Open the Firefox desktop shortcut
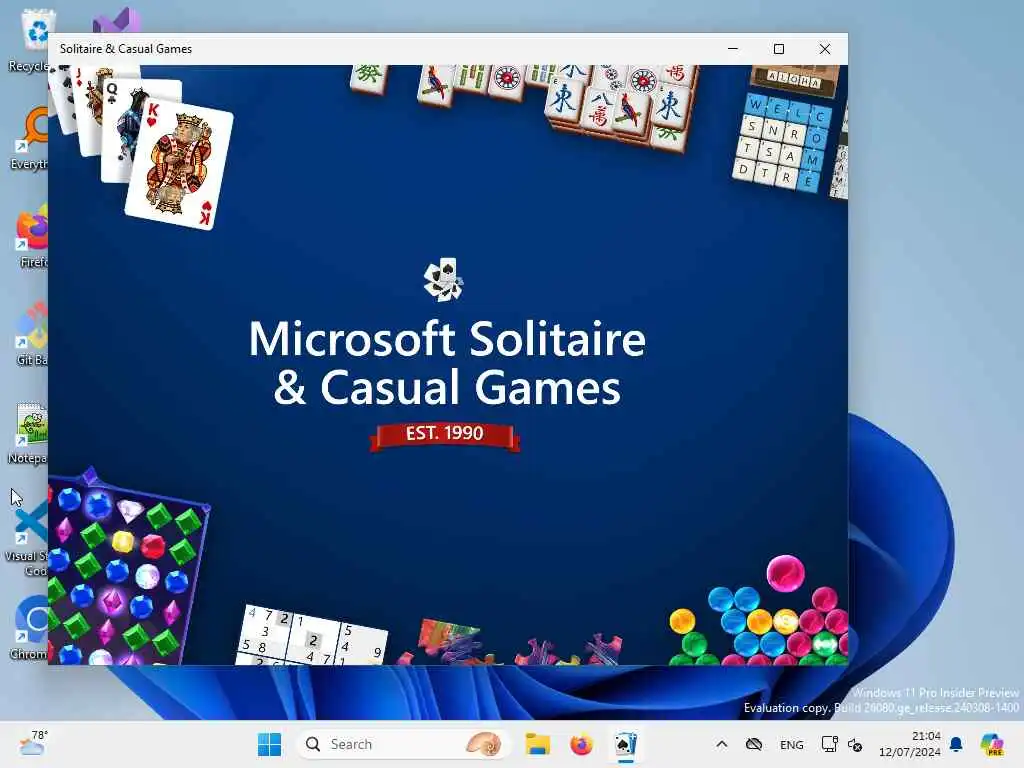Viewport: 1024px width, 768px height. point(33,236)
